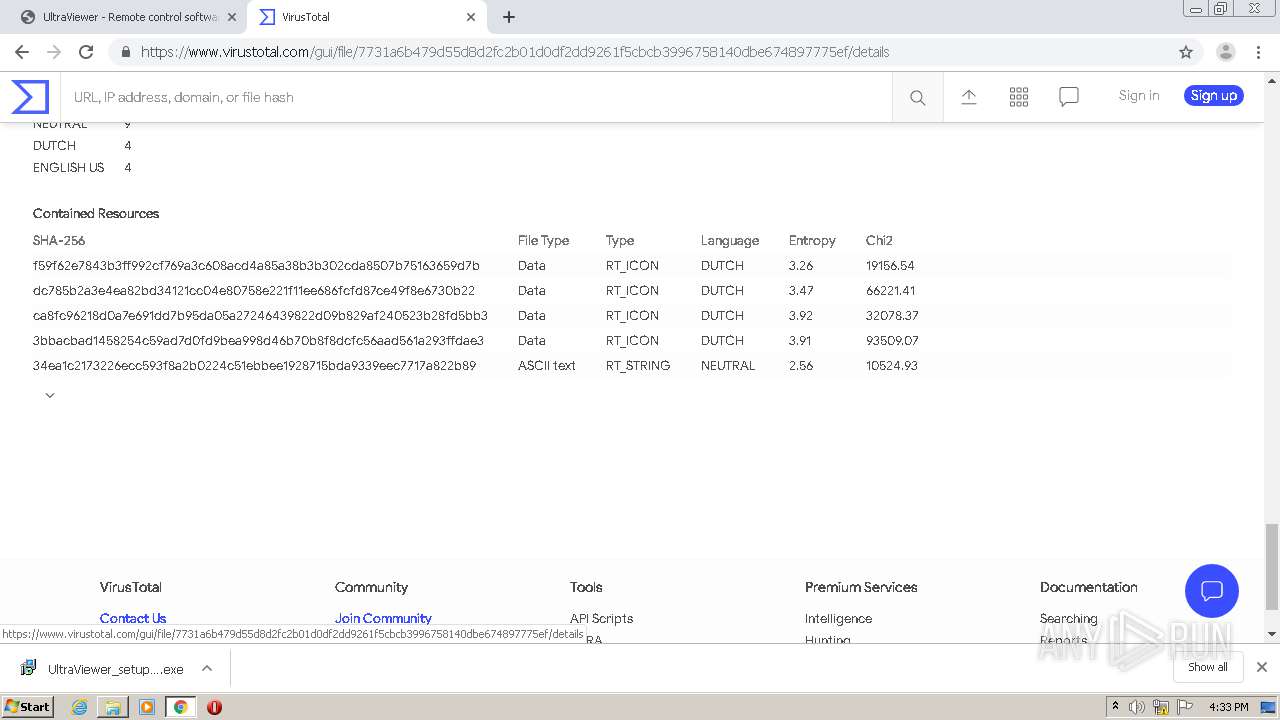Open a new tab with the plus icon
This screenshot has height=720, width=1280.
pos(509,17)
